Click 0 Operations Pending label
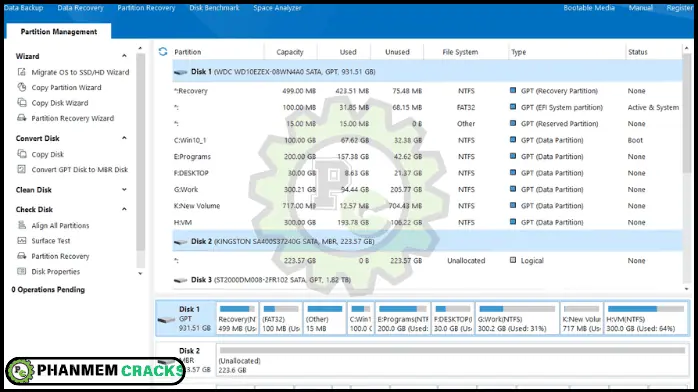Image resolution: width=698 pixels, height=392 pixels. tap(48, 290)
